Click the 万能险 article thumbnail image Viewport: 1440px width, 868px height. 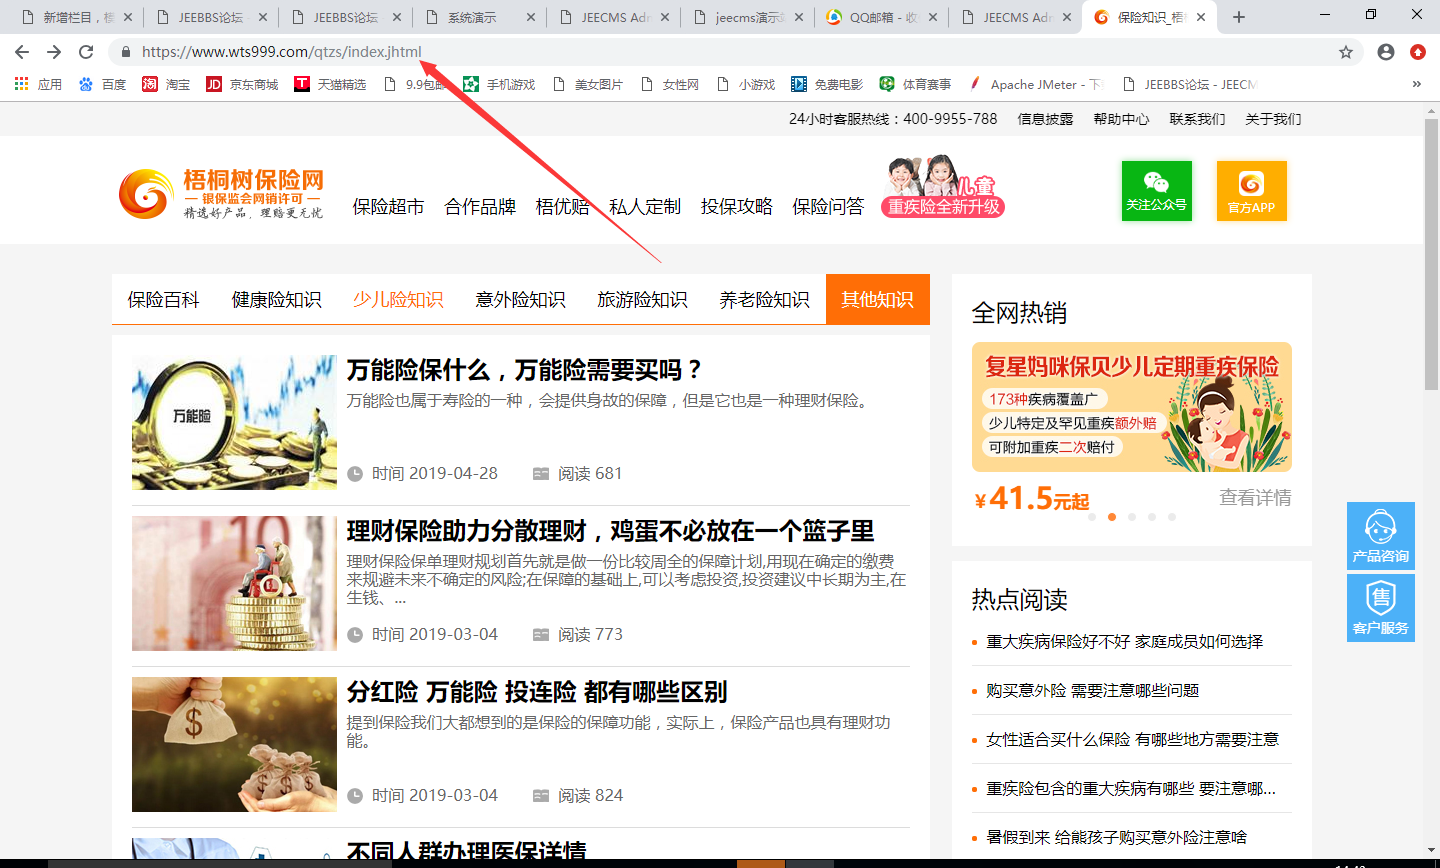234,422
